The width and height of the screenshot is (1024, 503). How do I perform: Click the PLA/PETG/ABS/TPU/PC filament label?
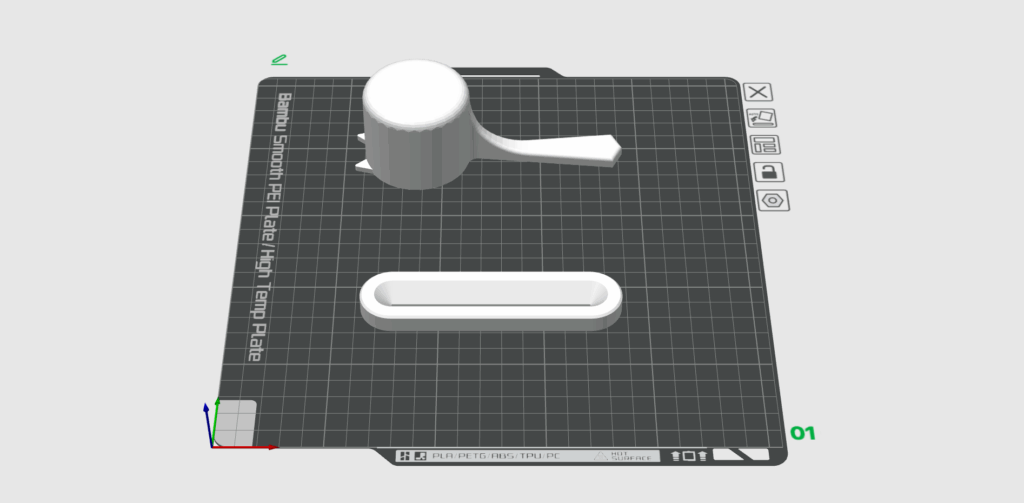click(x=495, y=456)
